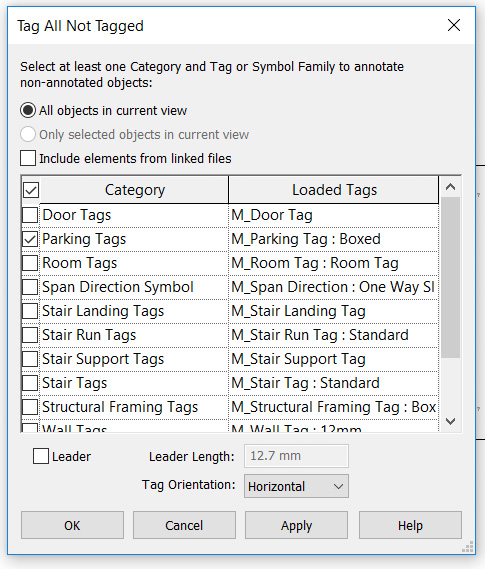Click the category list scrollbar thumb

click(451, 278)
